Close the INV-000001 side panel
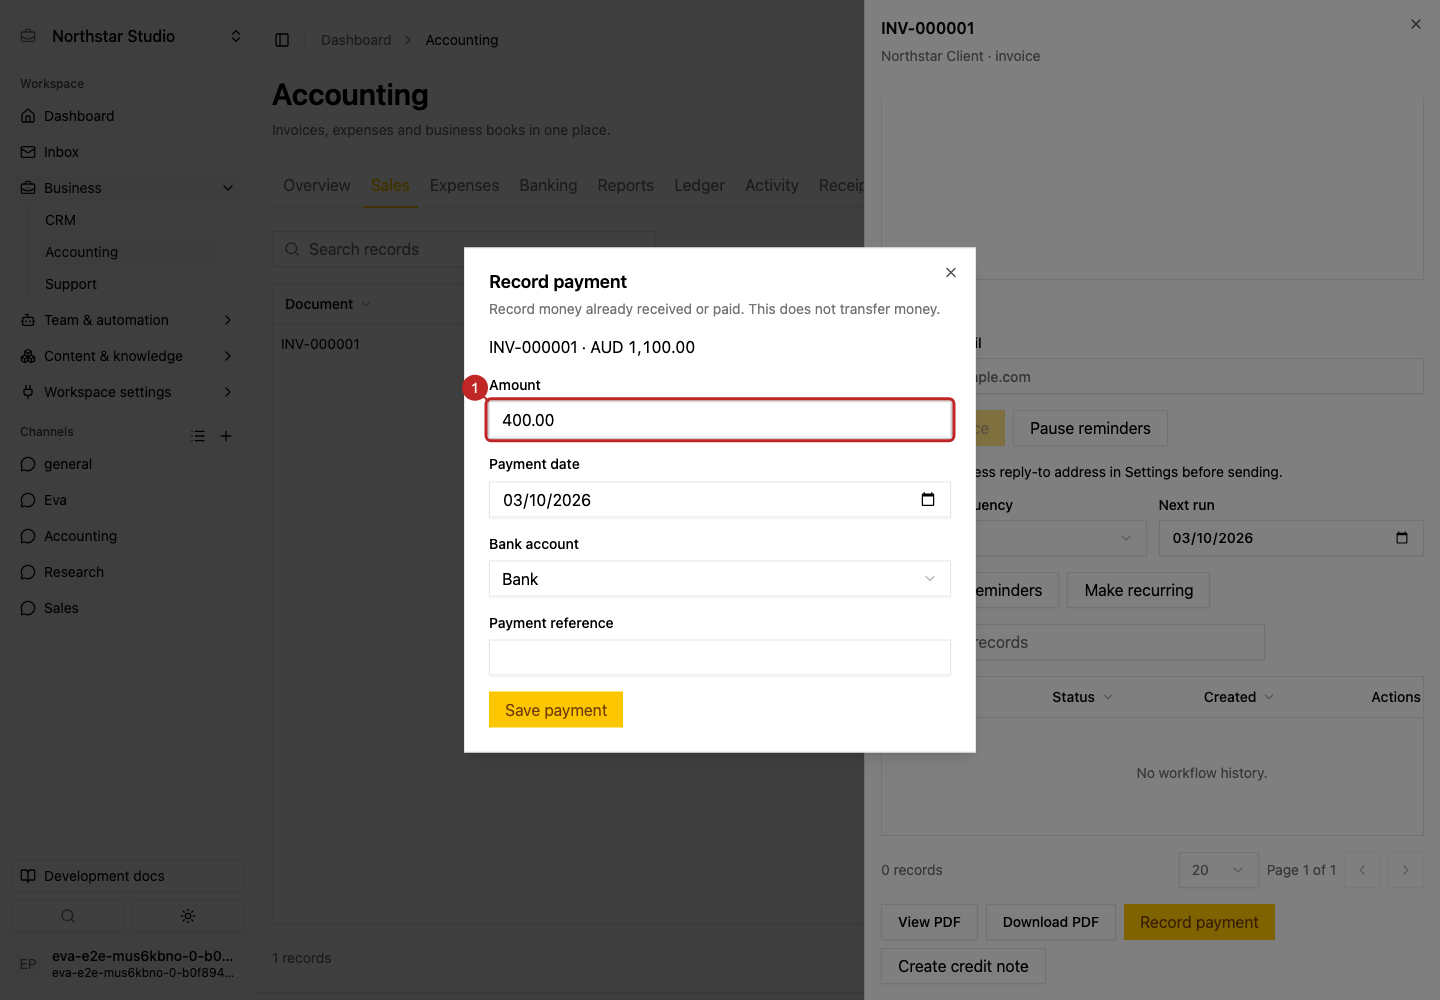 click(x=1416, y=24)
